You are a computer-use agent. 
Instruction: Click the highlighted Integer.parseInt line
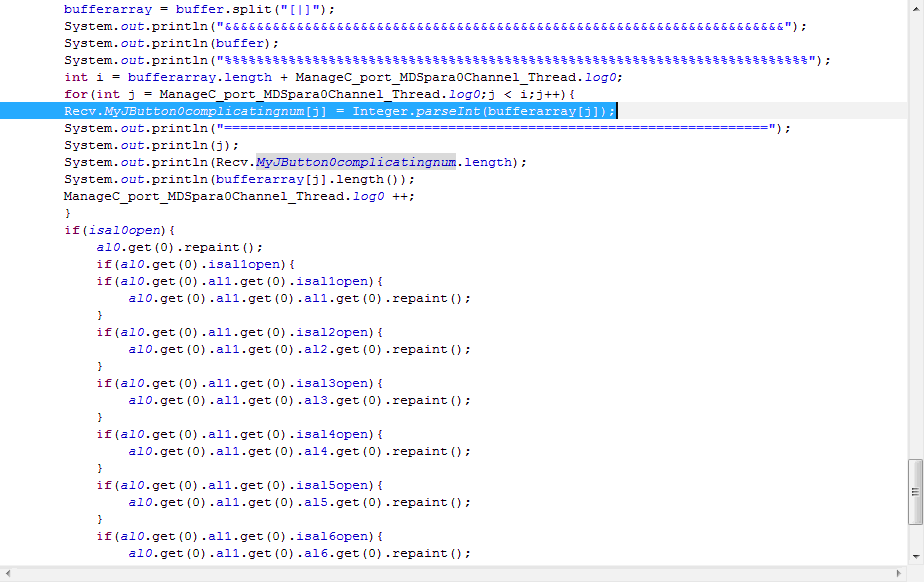click(x=340, y=111)
